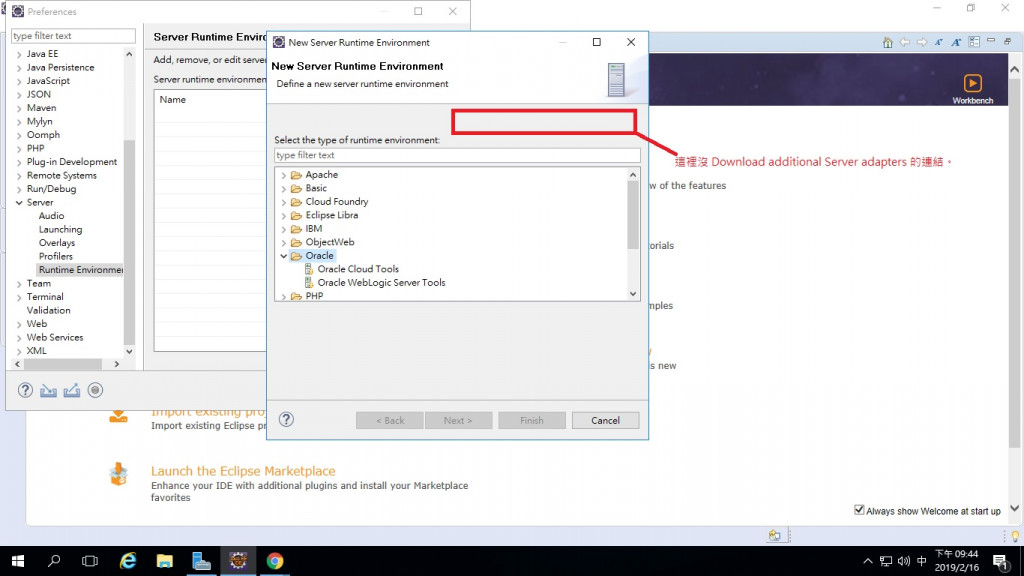This screenshot has width=1024, height=576.
Task: Select Validation in Preferences tree
Action: pos(48,310)
